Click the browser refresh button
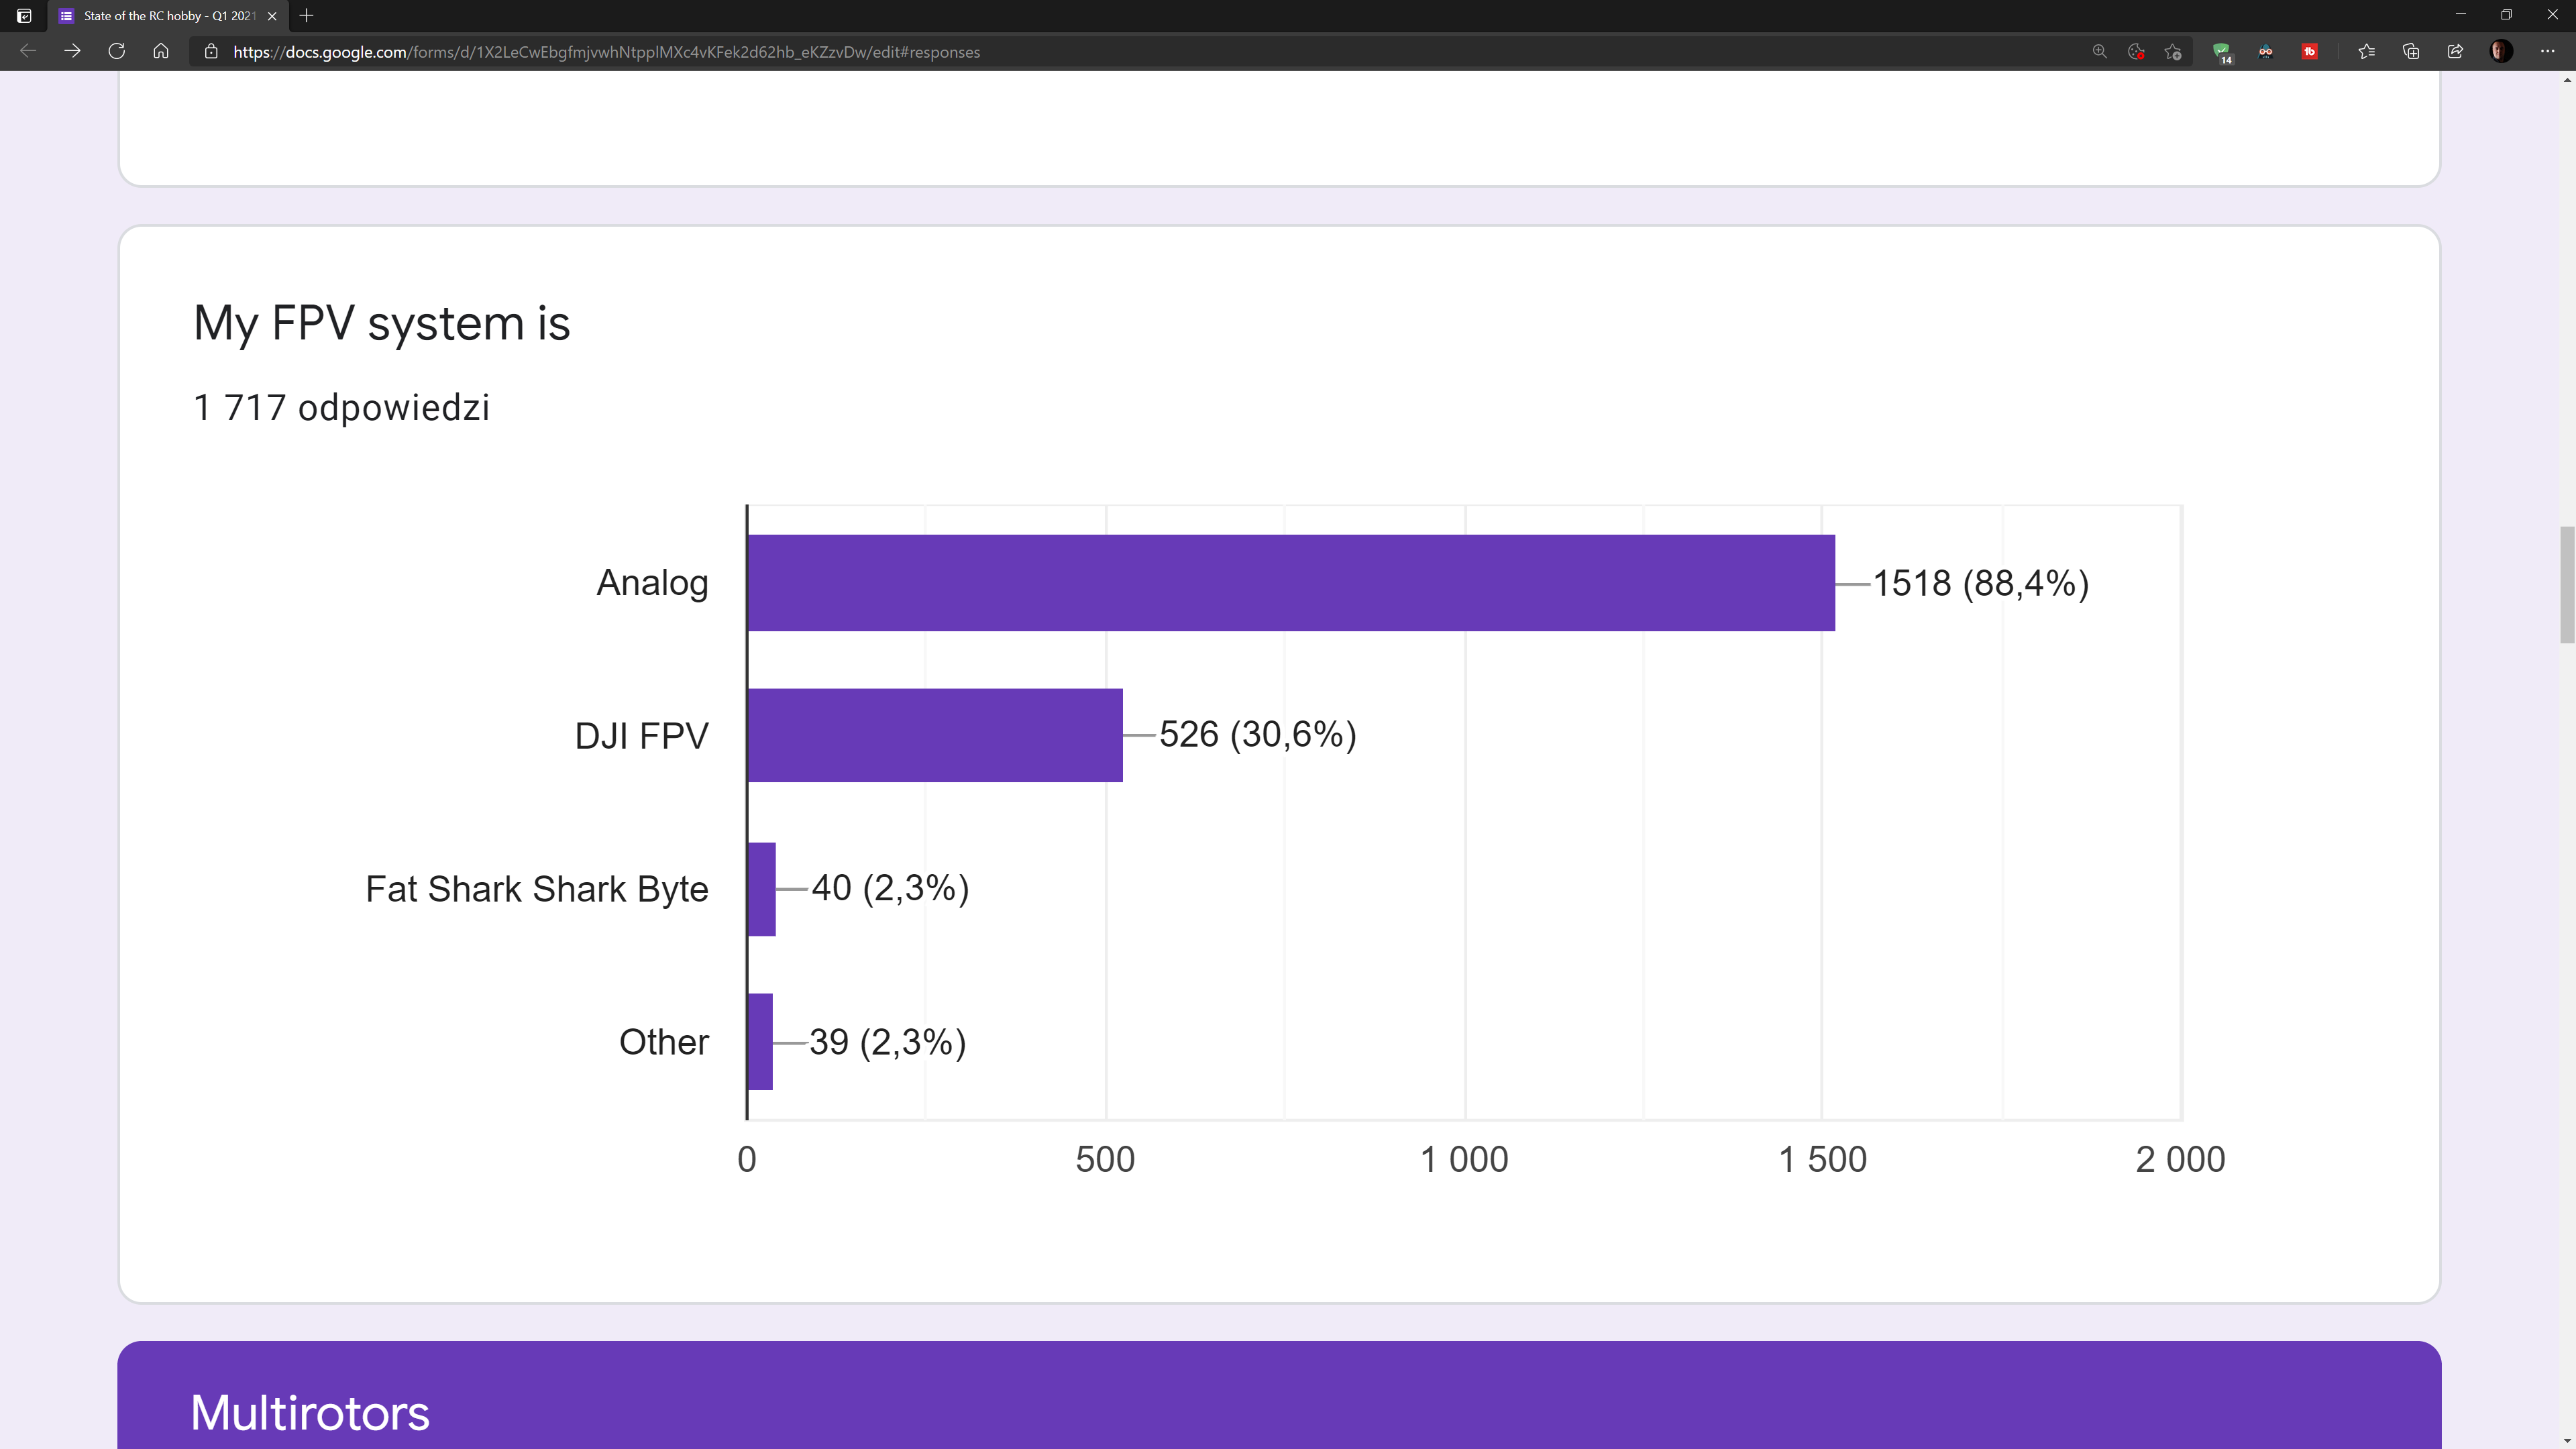Image resolution: width=2576 pixels, height=1449 pixels. tap(116, 51)
